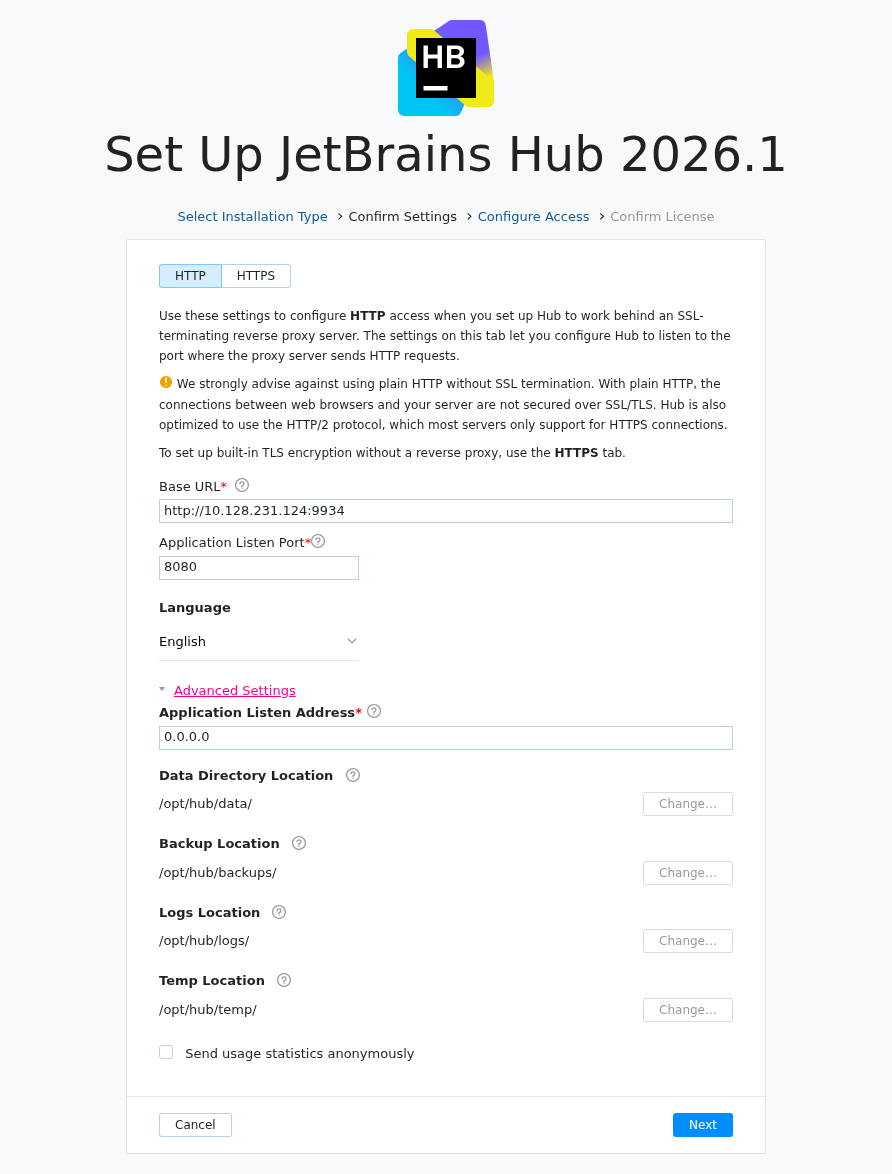Enable Send usage statistics anonymously checkbox
Image resolution: width=892 pixels, height=1174 pixels.
(166, 1052)
